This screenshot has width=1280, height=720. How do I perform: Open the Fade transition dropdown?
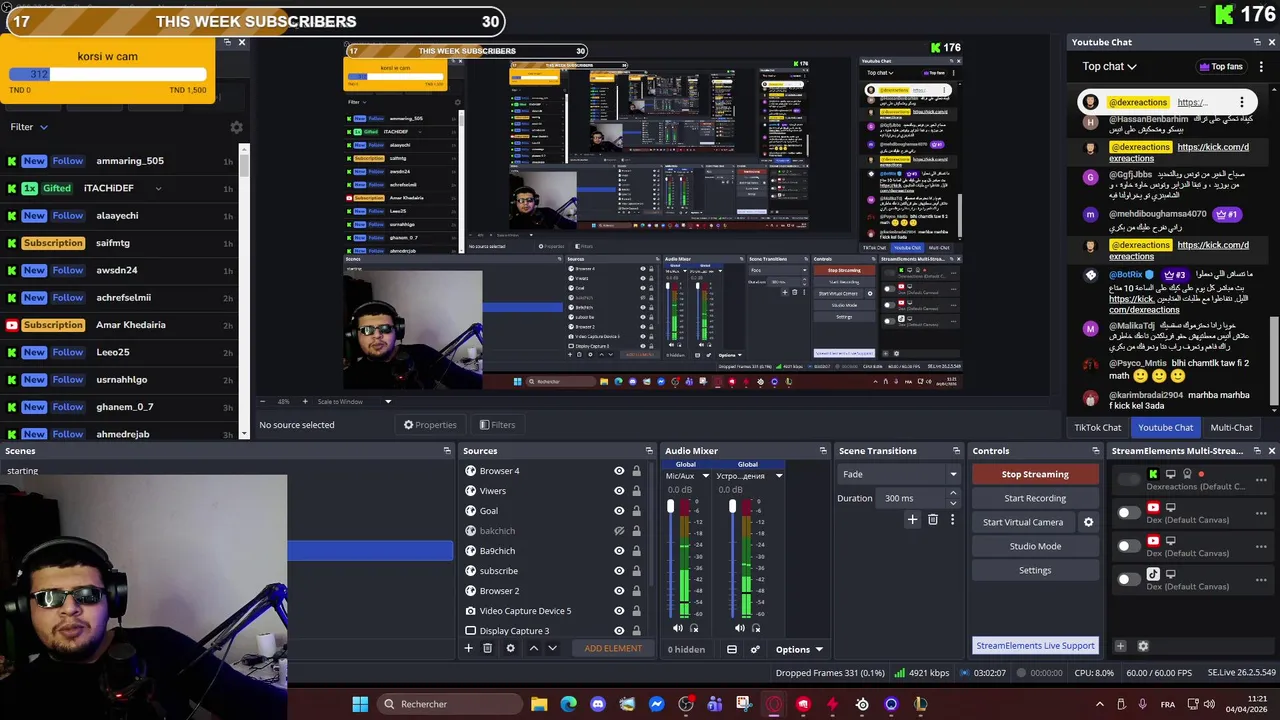(899, 474)
